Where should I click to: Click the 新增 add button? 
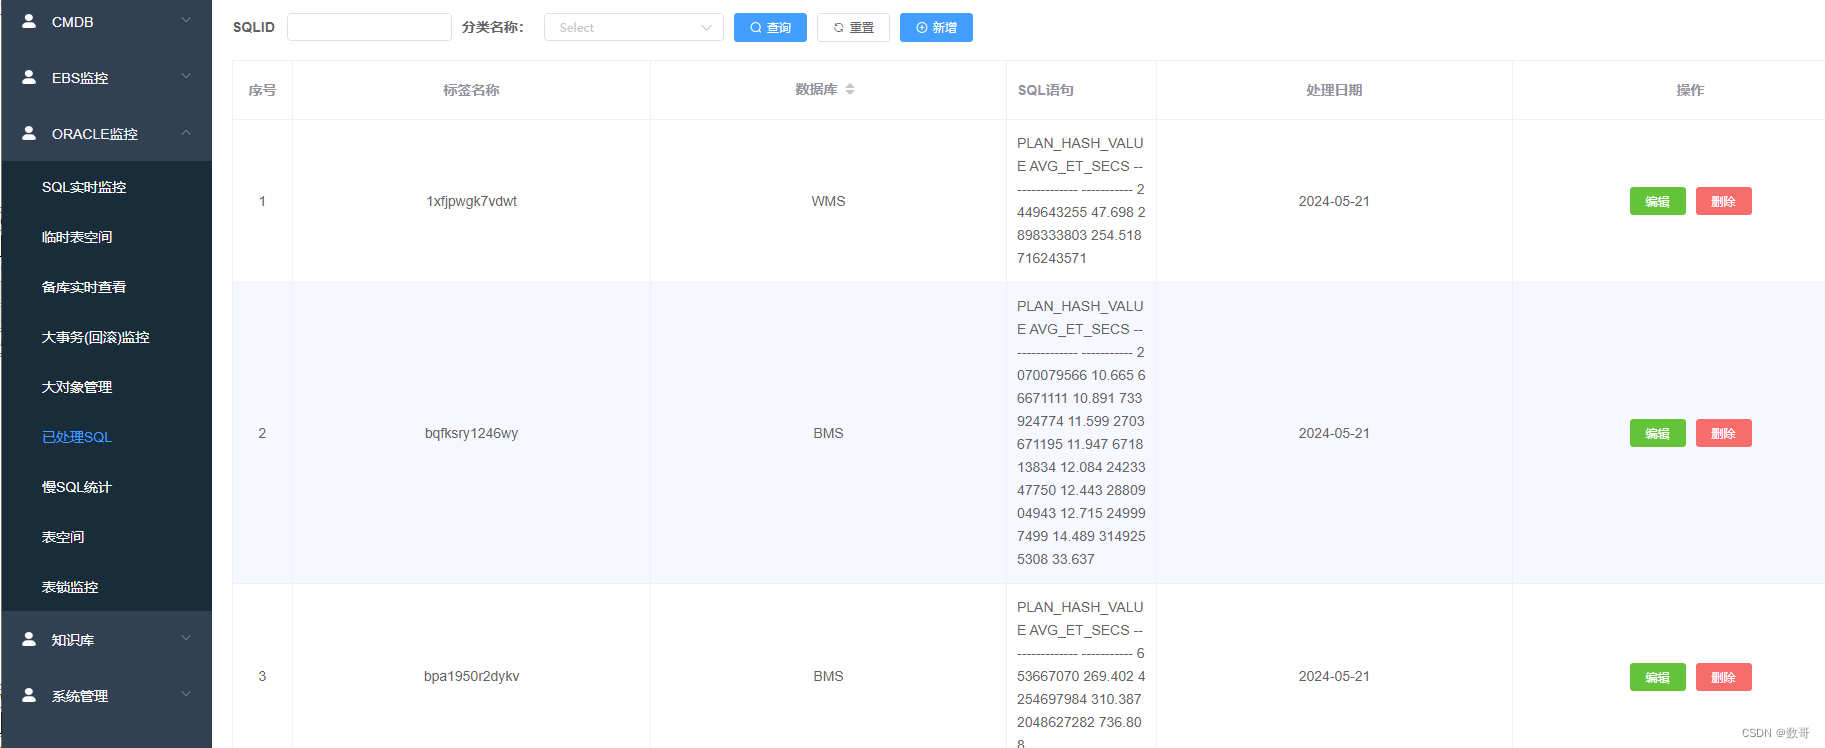point(936,27)
